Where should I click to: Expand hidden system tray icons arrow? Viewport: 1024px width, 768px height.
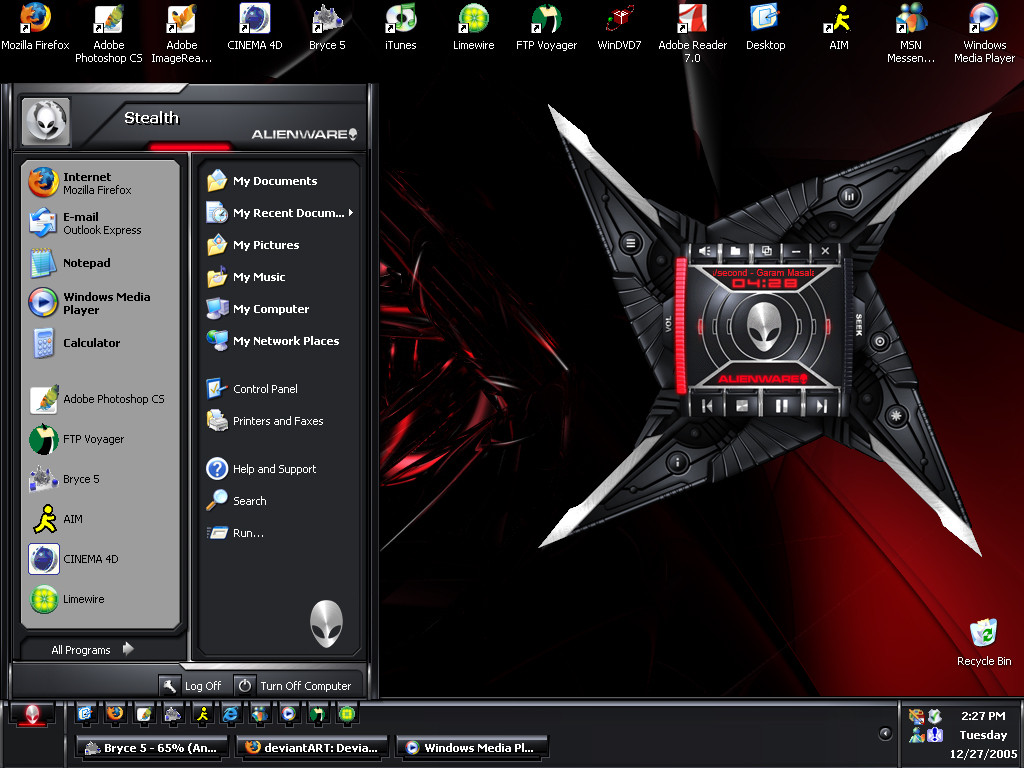pos(885,733)
